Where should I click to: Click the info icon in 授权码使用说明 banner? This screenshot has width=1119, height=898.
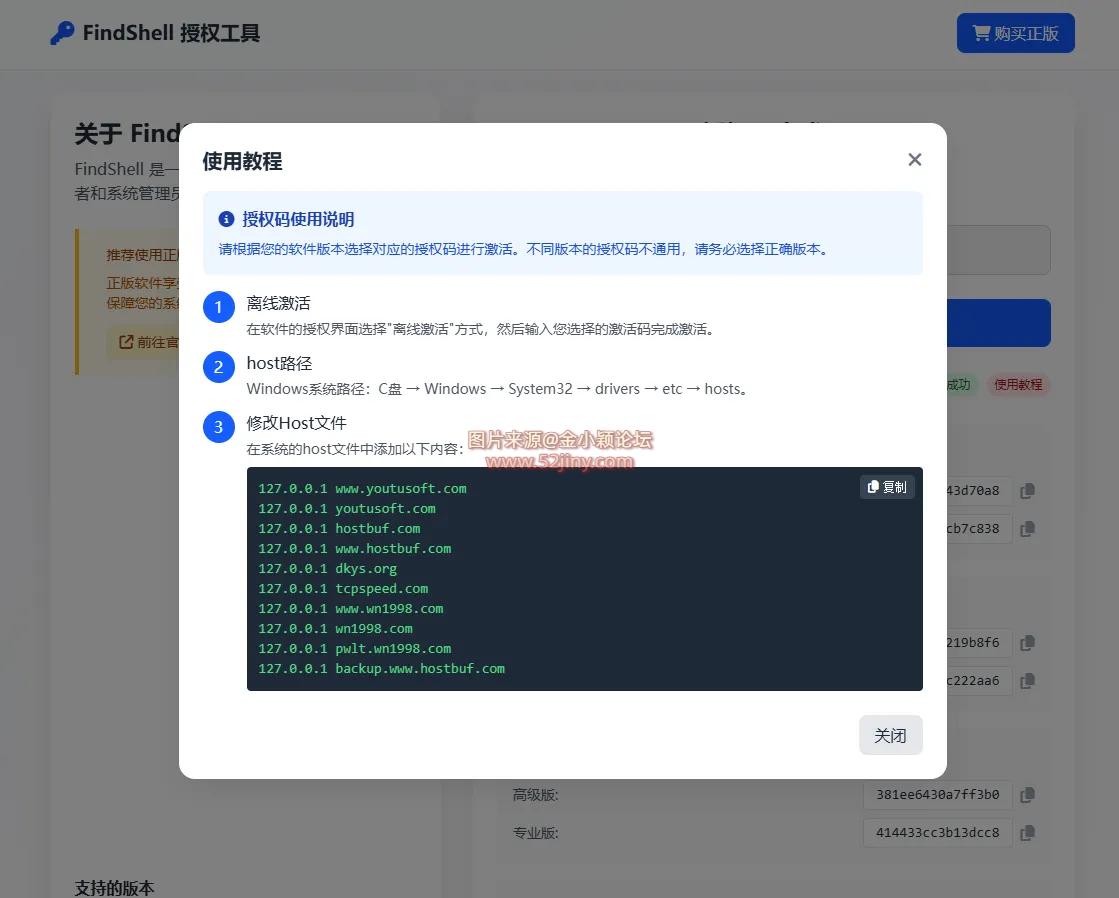point(225,219)
